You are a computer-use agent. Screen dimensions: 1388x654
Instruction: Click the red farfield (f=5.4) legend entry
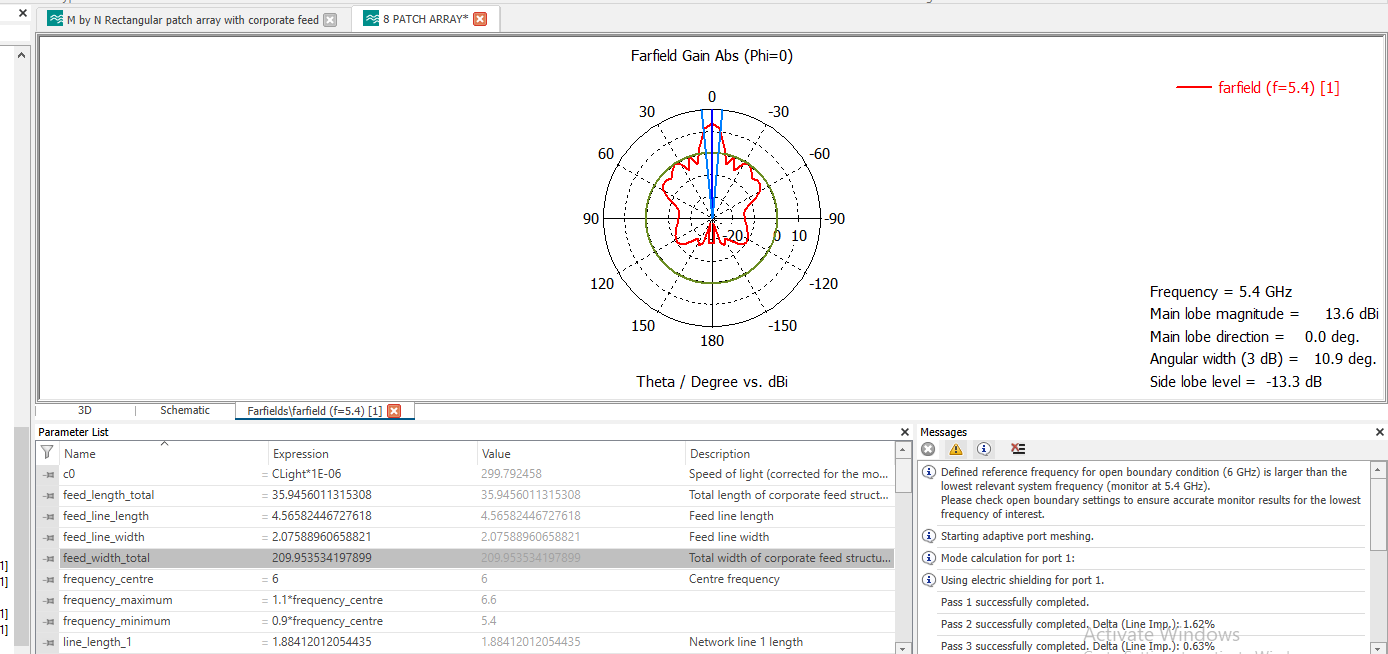1277,88
